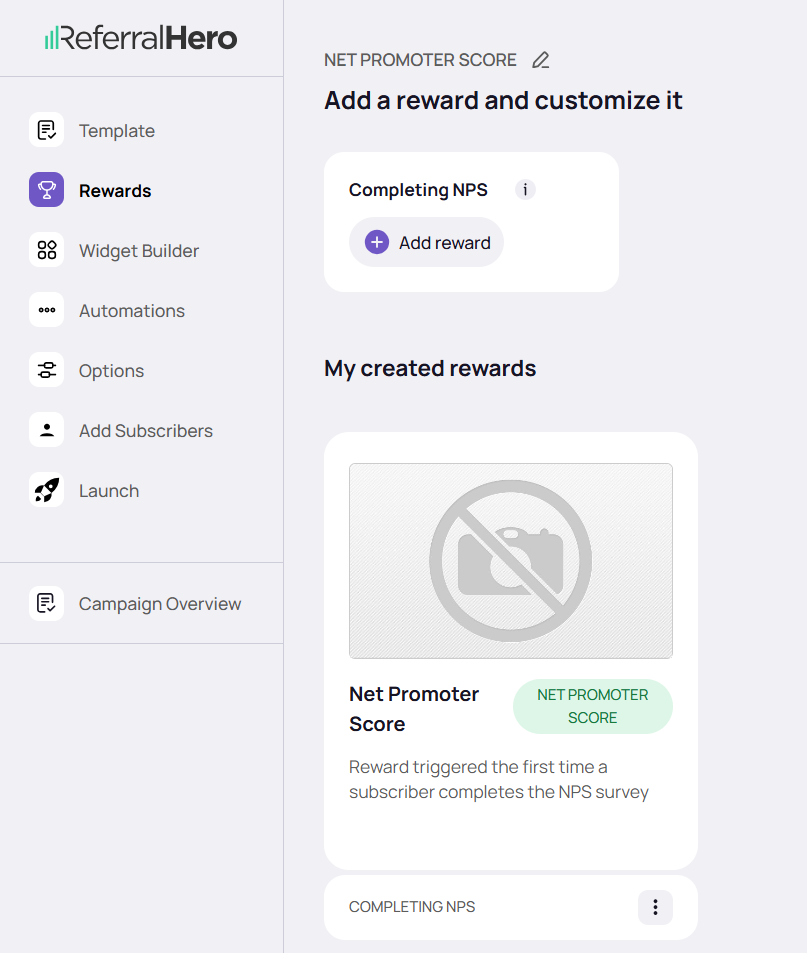
Task: Click the green Net Promoter Score badge
Action: pos(592,706)
